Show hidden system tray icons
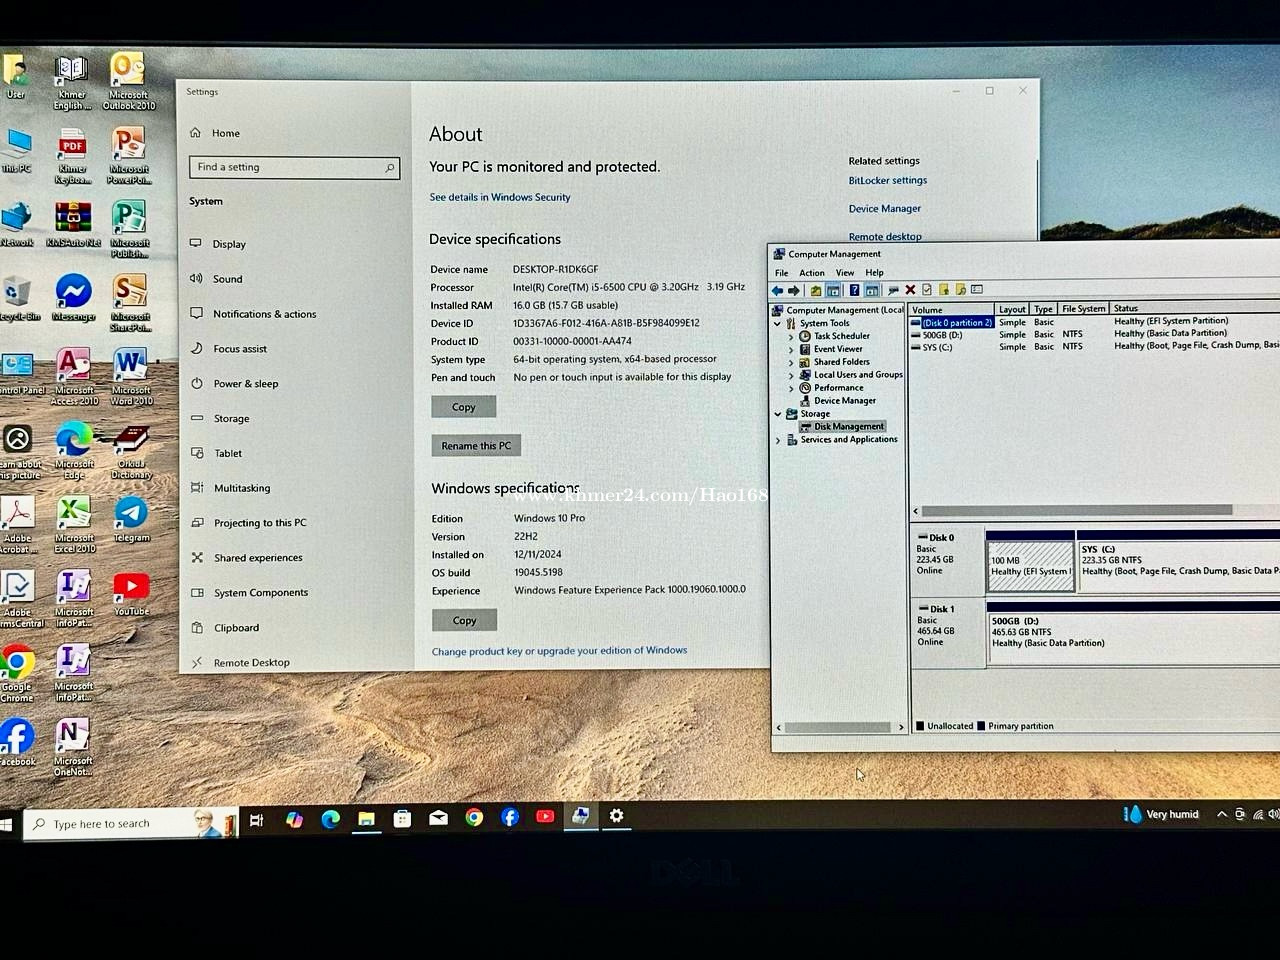The height and width of the screenshot is (960, 1280). (1222, 814)
